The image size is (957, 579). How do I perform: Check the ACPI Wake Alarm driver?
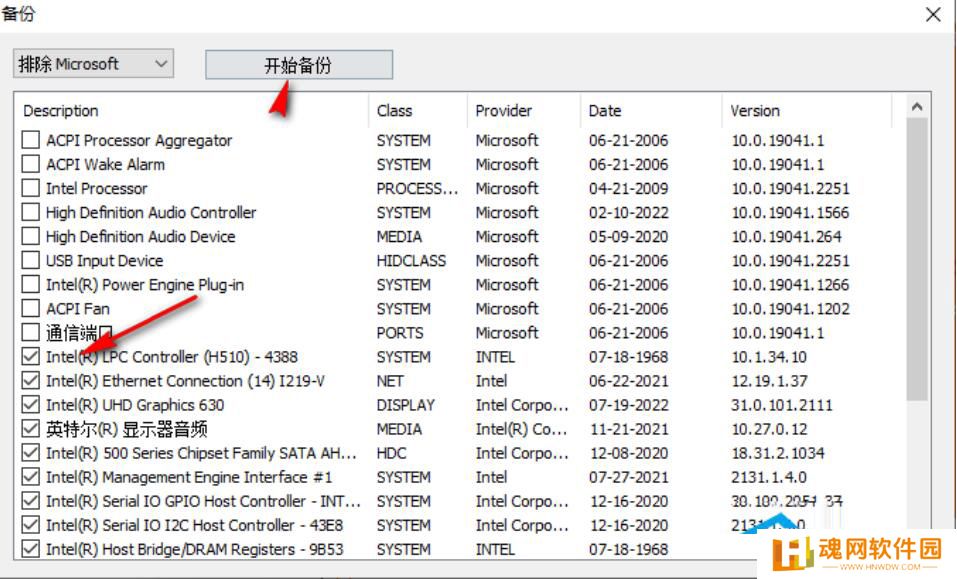30,164
